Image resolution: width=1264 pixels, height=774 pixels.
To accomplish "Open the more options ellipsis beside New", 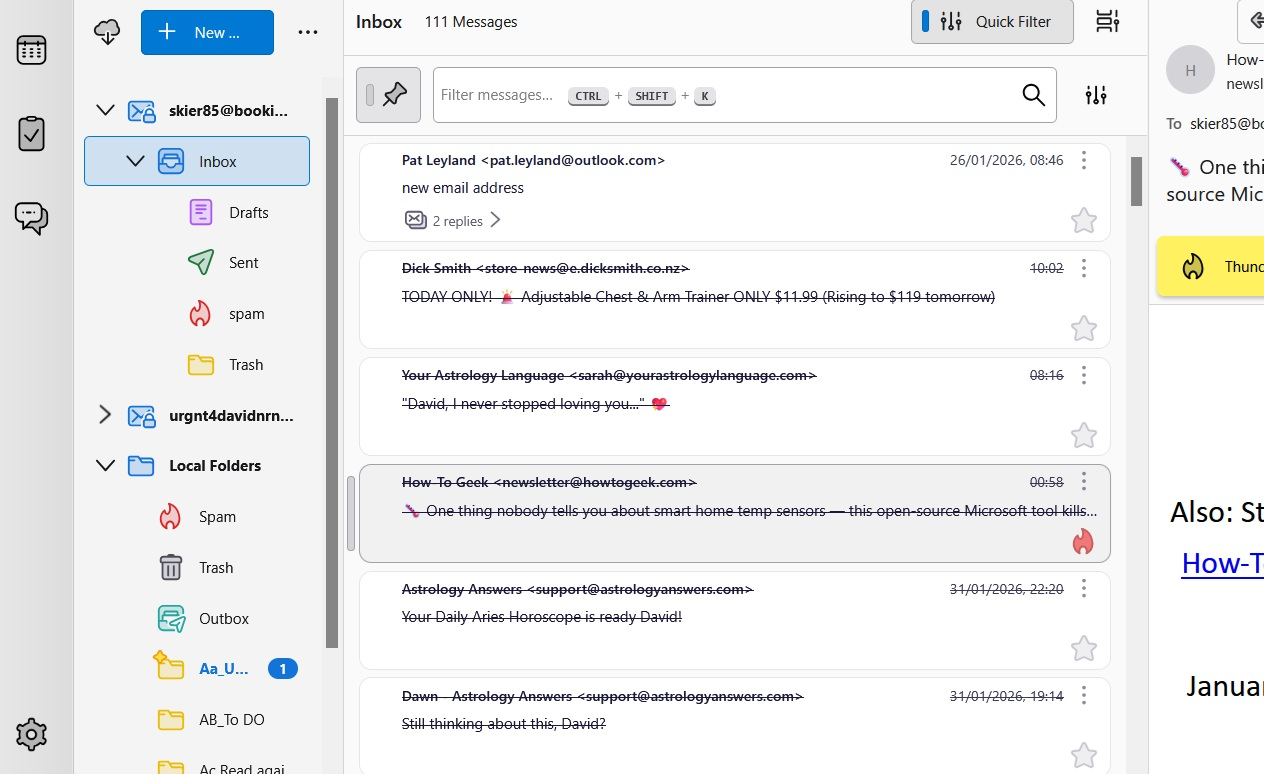I will [x=308, y=32].
